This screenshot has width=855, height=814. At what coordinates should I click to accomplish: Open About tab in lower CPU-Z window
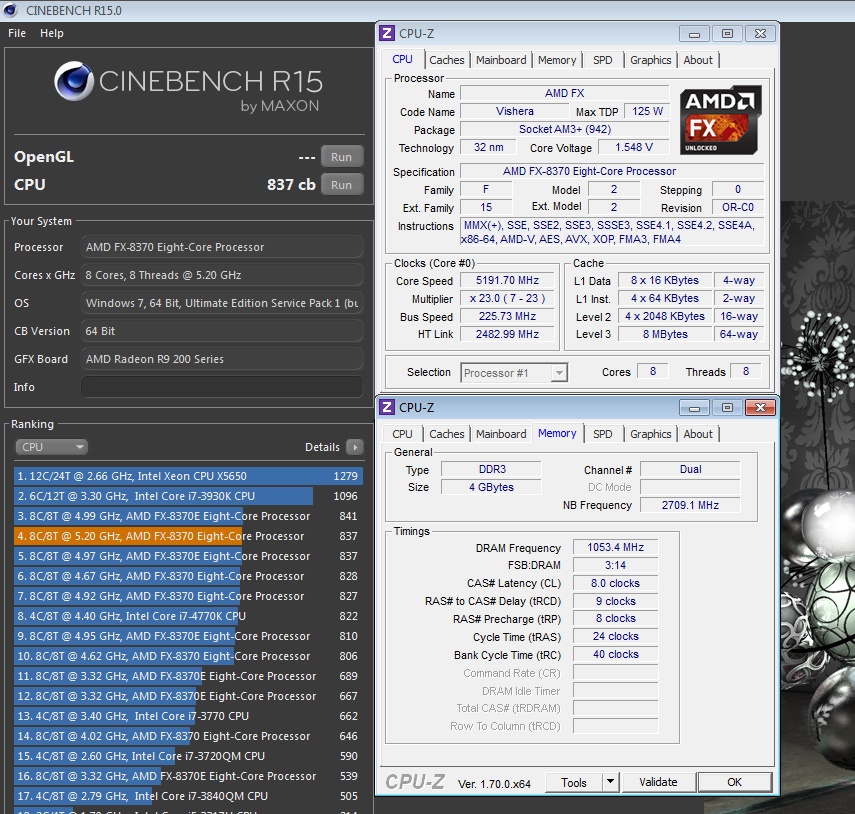tap(698, 434)
